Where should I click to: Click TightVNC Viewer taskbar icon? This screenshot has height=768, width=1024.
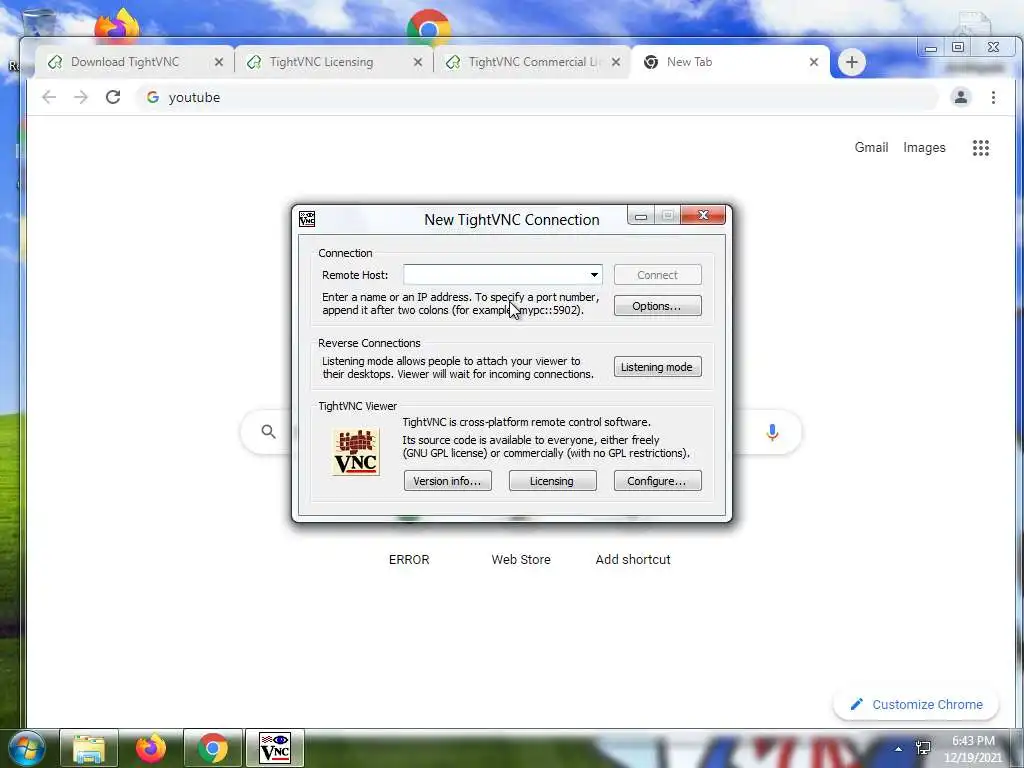[x=274, y=748]
